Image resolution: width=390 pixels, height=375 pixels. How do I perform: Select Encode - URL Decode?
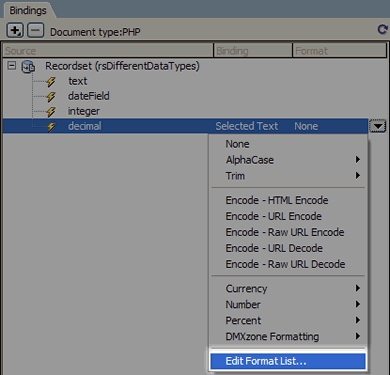point(288,248)
